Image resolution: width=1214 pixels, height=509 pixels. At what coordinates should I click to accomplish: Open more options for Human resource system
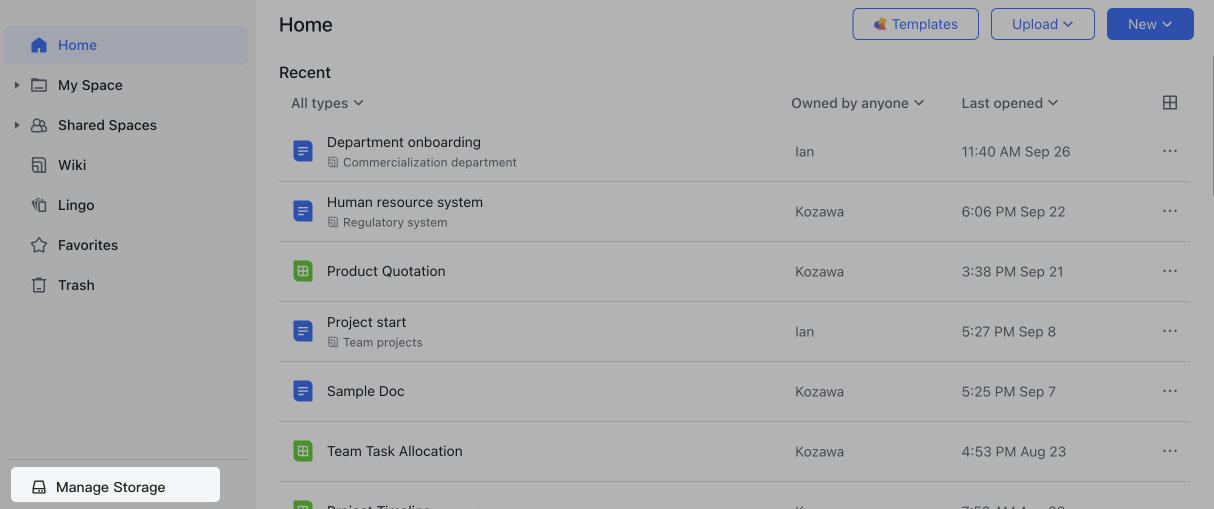point(1169,211)
